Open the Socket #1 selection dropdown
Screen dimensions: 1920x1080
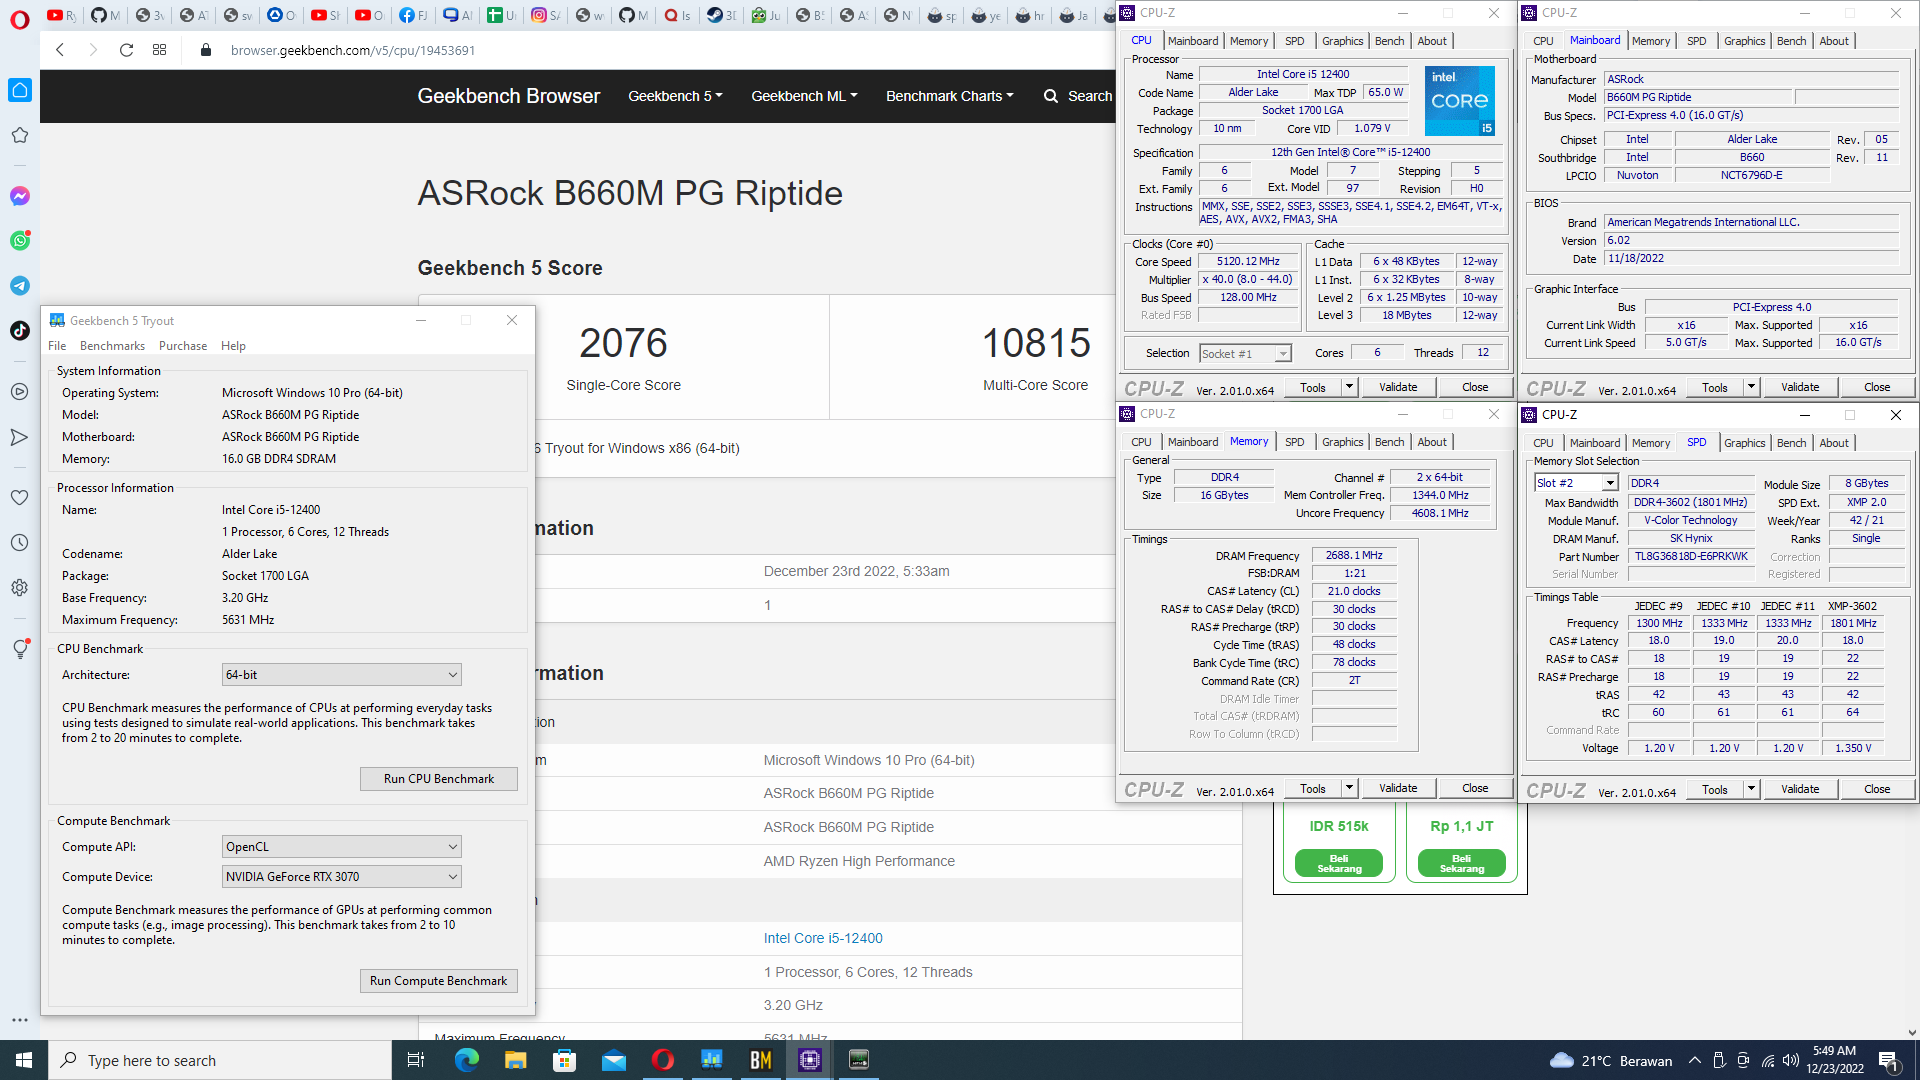[x=1245, y=353]
